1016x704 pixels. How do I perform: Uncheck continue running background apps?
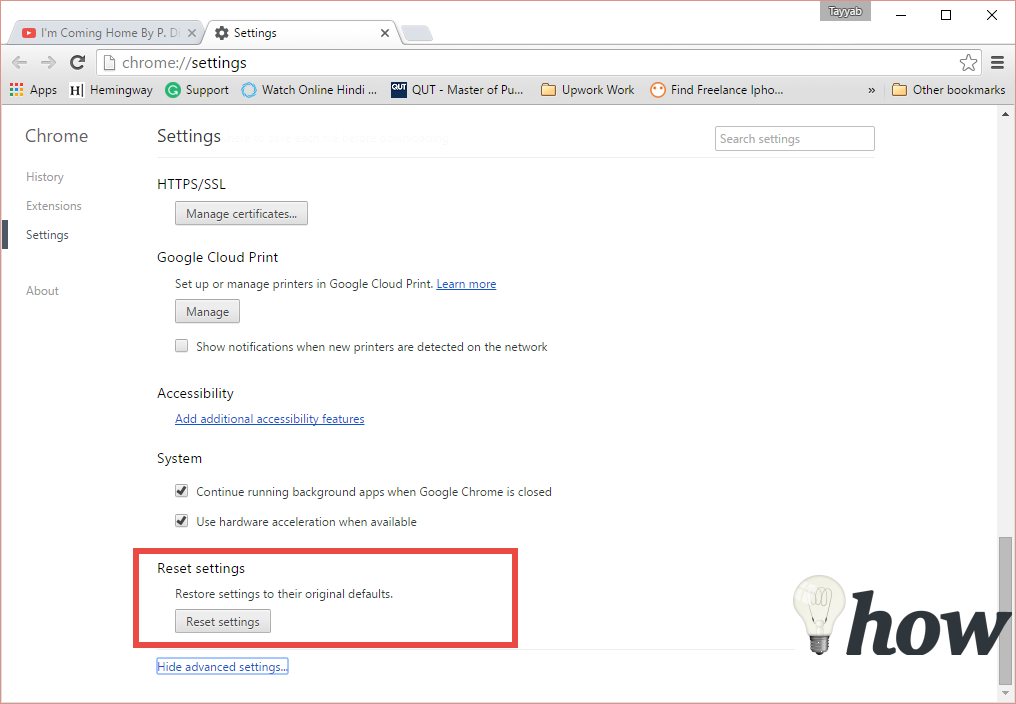point(181,491)
